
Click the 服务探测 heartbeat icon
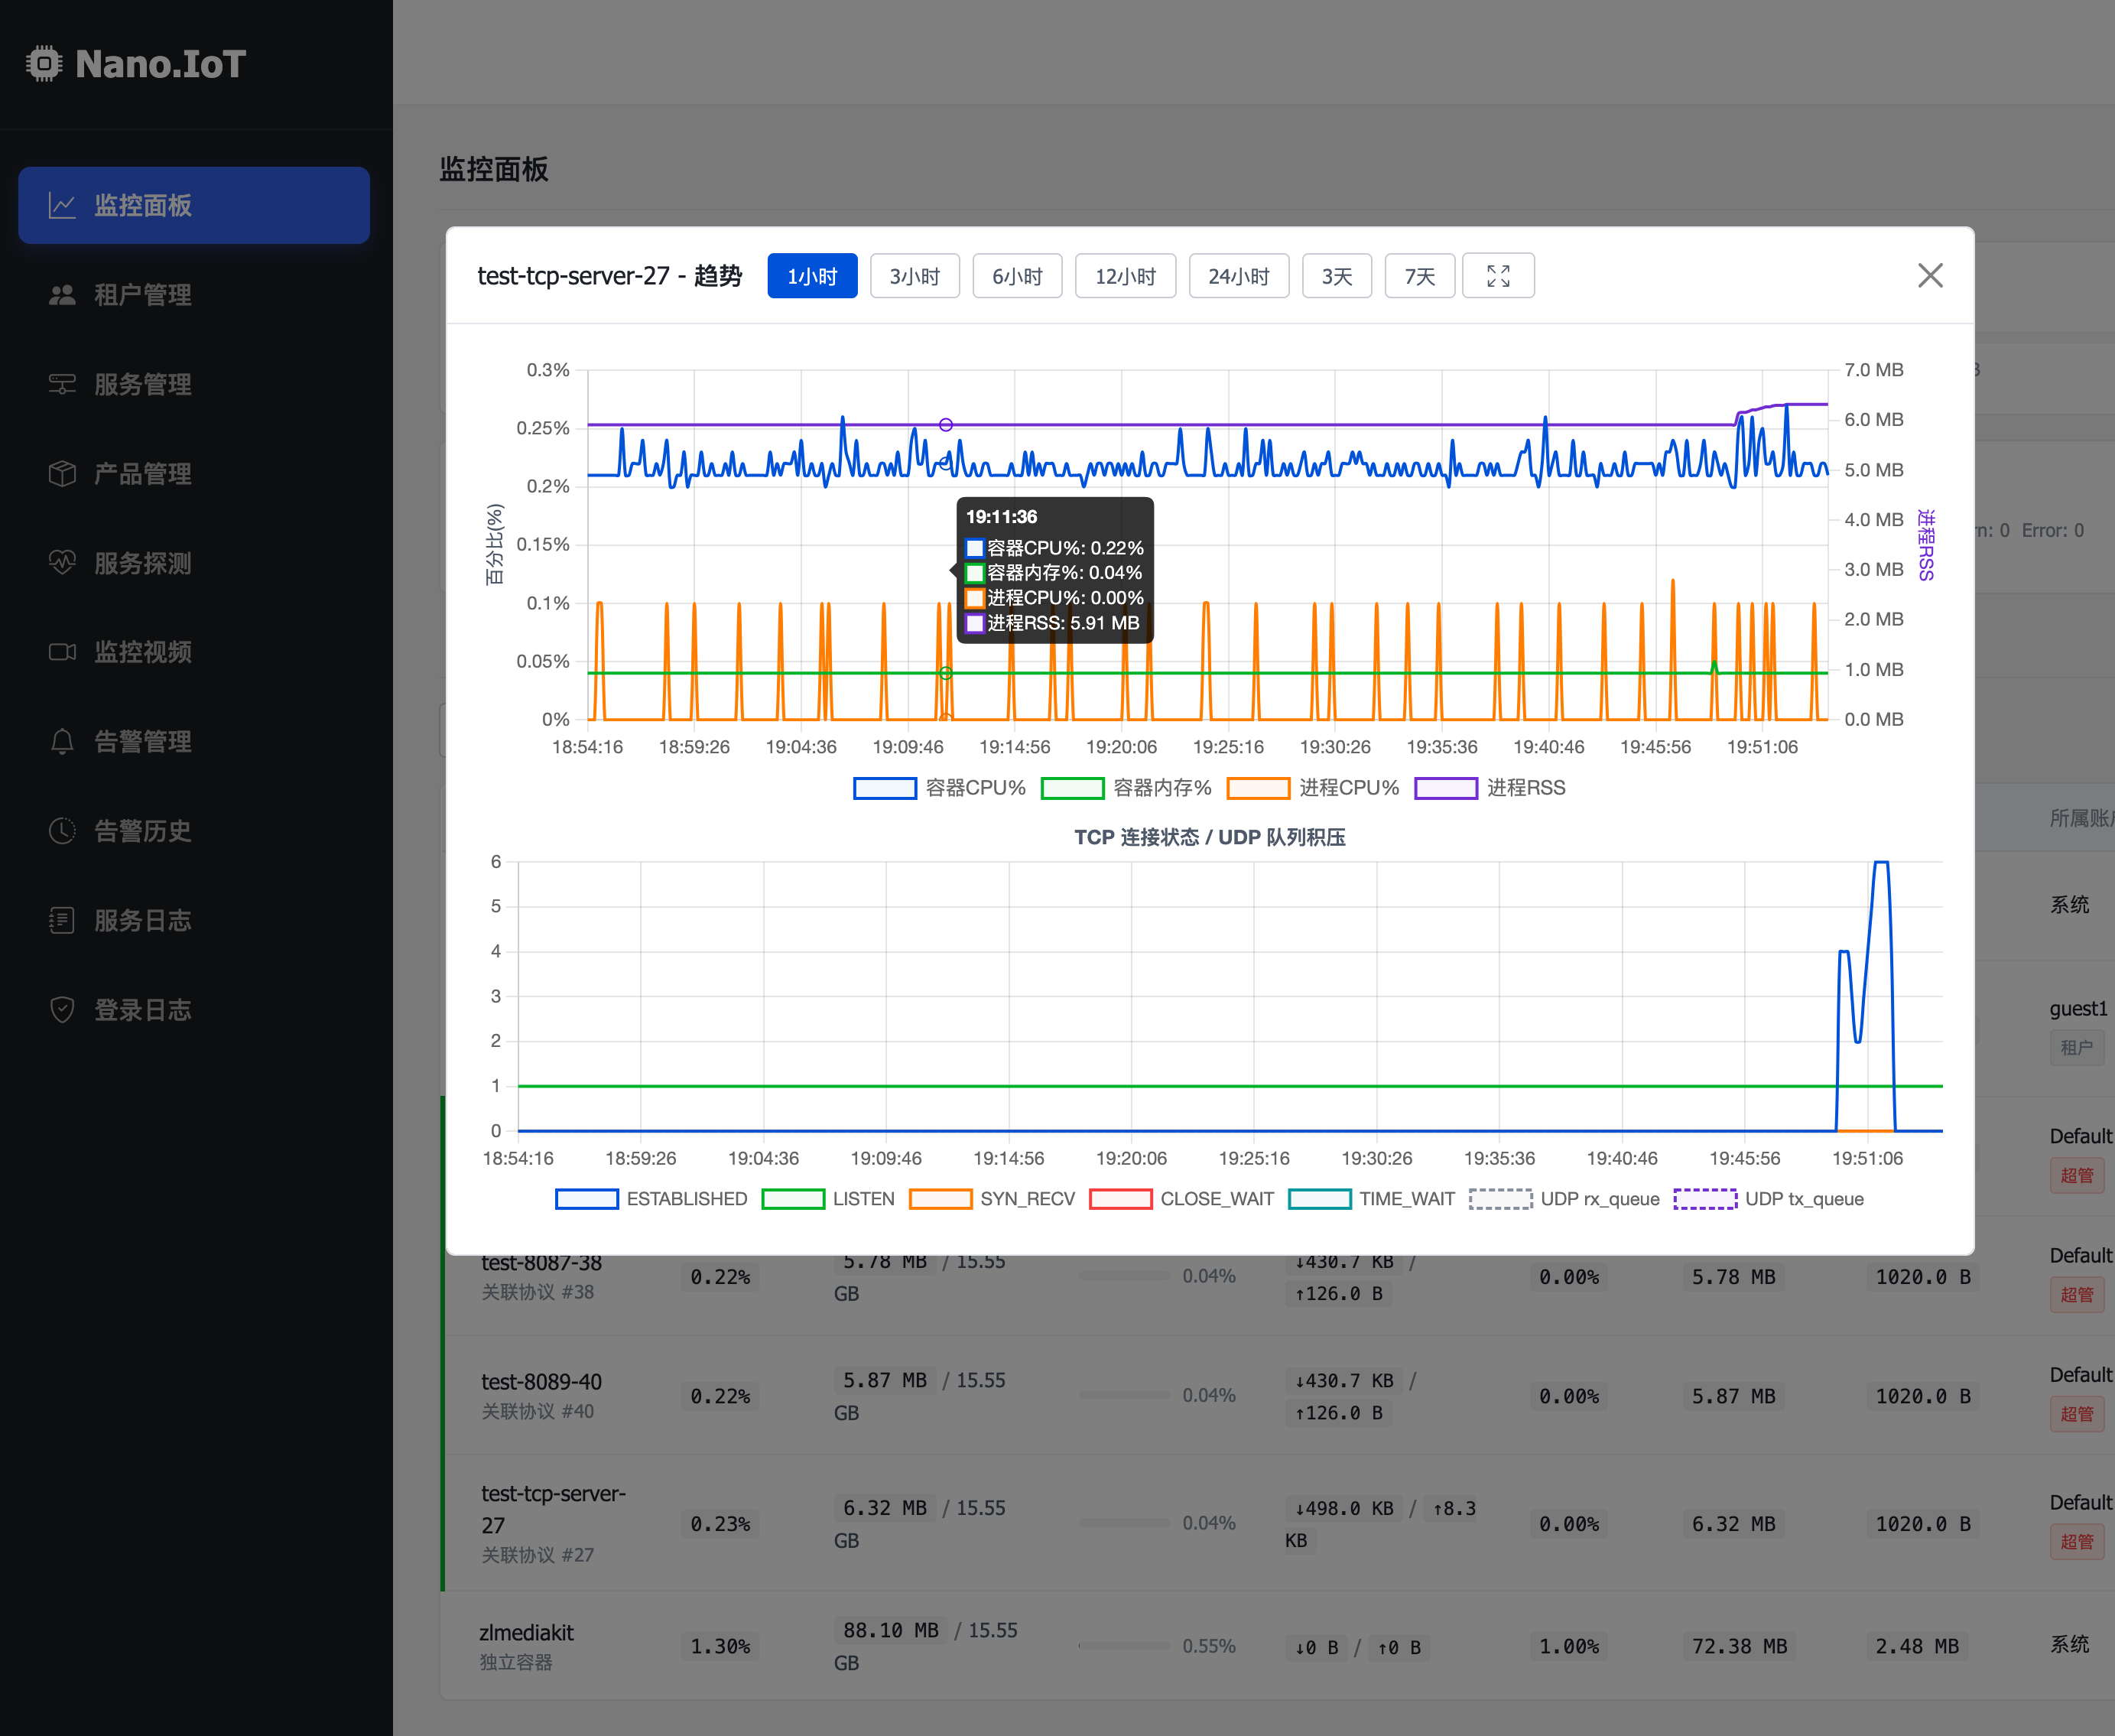point(62,563)
